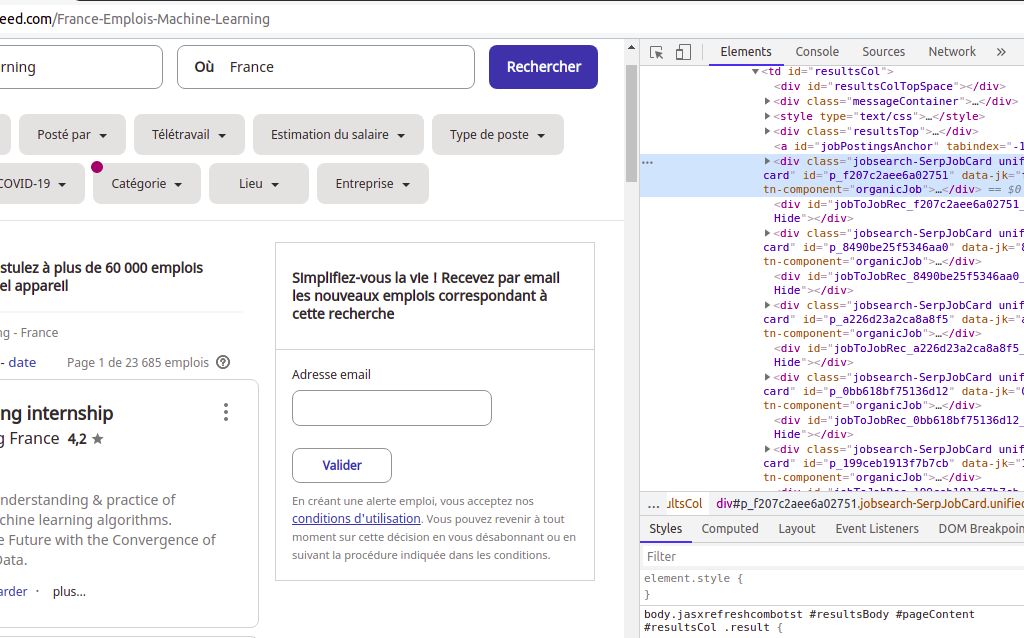This screenshot has height=638, width=1024.
Task: Click the Valider button
Action: [x=342, y=465]
